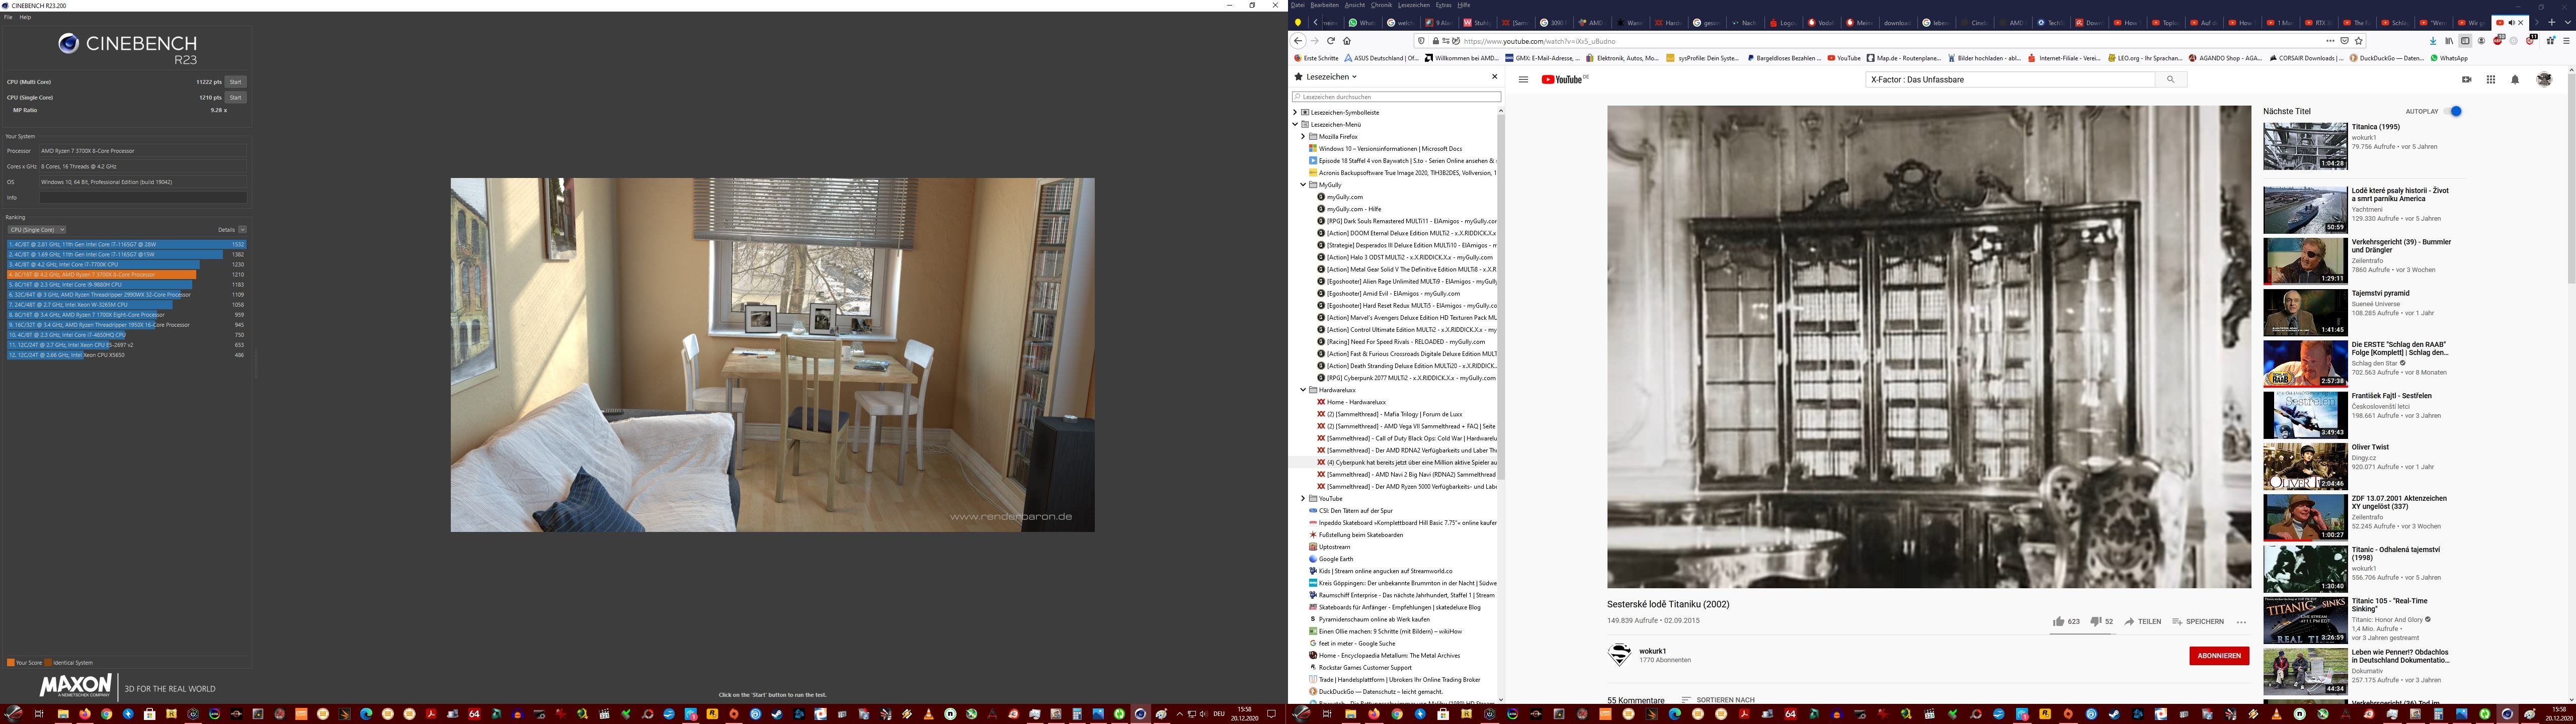The width and height of the screenshot is (2576, 724).
Task: Start the CPU Multi Core test in Cinebench
Action: point(235,82)
